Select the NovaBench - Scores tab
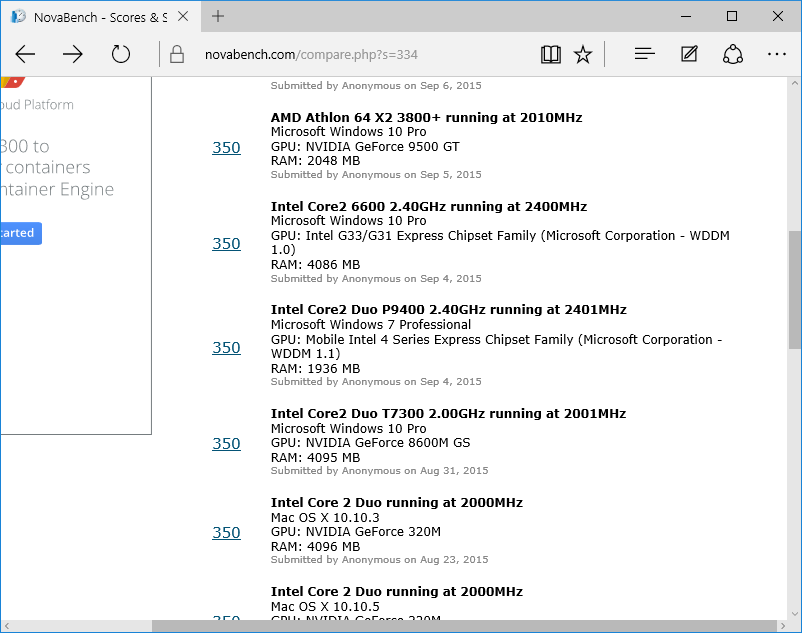802x633 pixels. [100, 17]
